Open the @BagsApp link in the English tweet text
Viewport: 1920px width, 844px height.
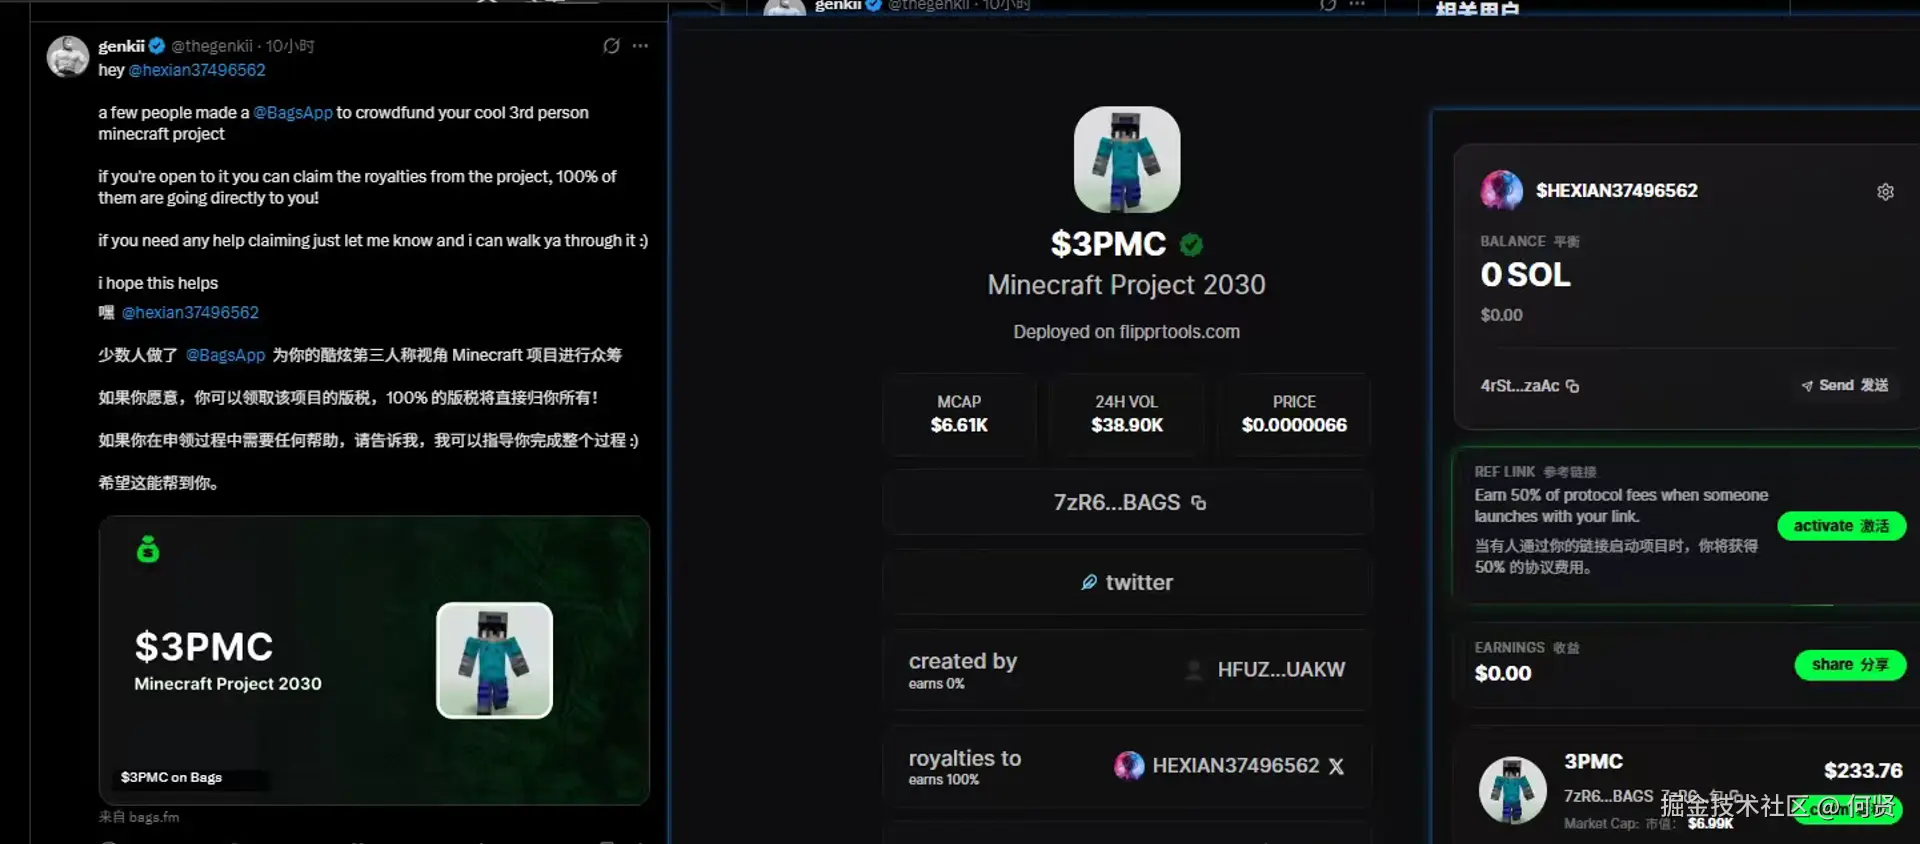[293, 112]
